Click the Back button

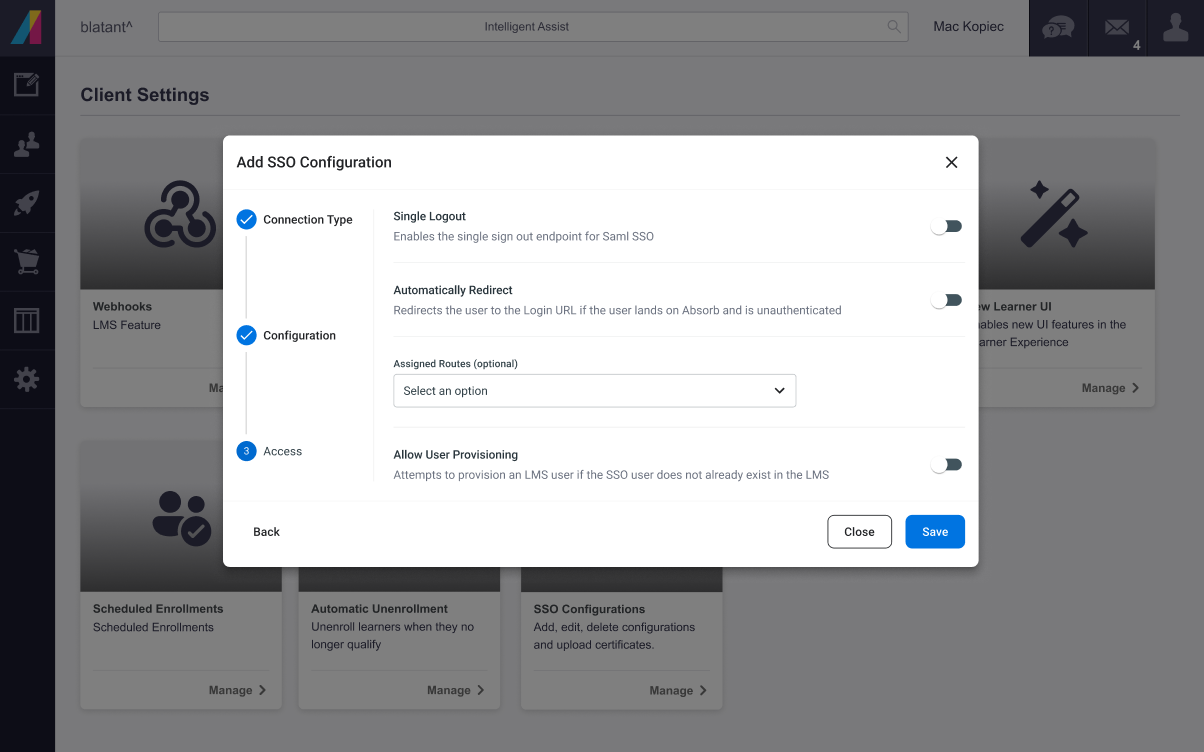point(267,532)
